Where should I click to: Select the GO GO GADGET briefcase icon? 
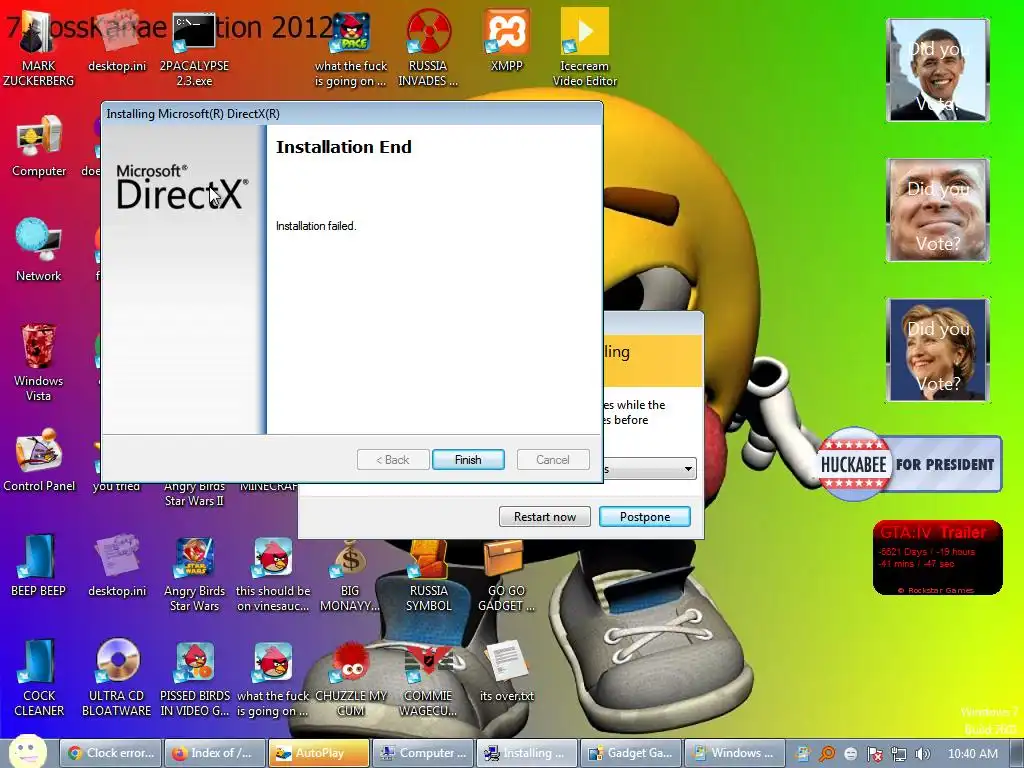tap(506, 575)
